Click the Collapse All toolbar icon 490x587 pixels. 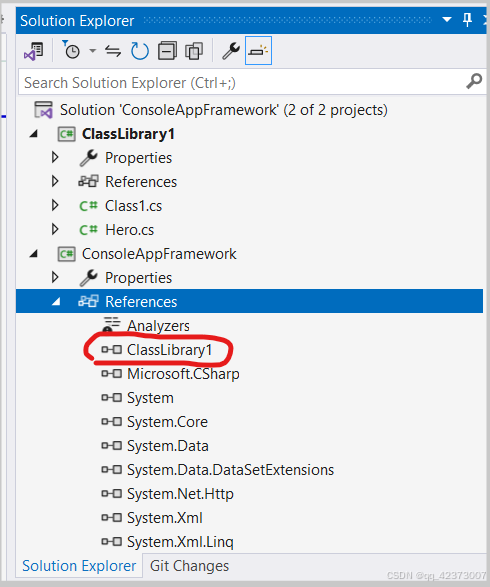click(x=167, y=51)
